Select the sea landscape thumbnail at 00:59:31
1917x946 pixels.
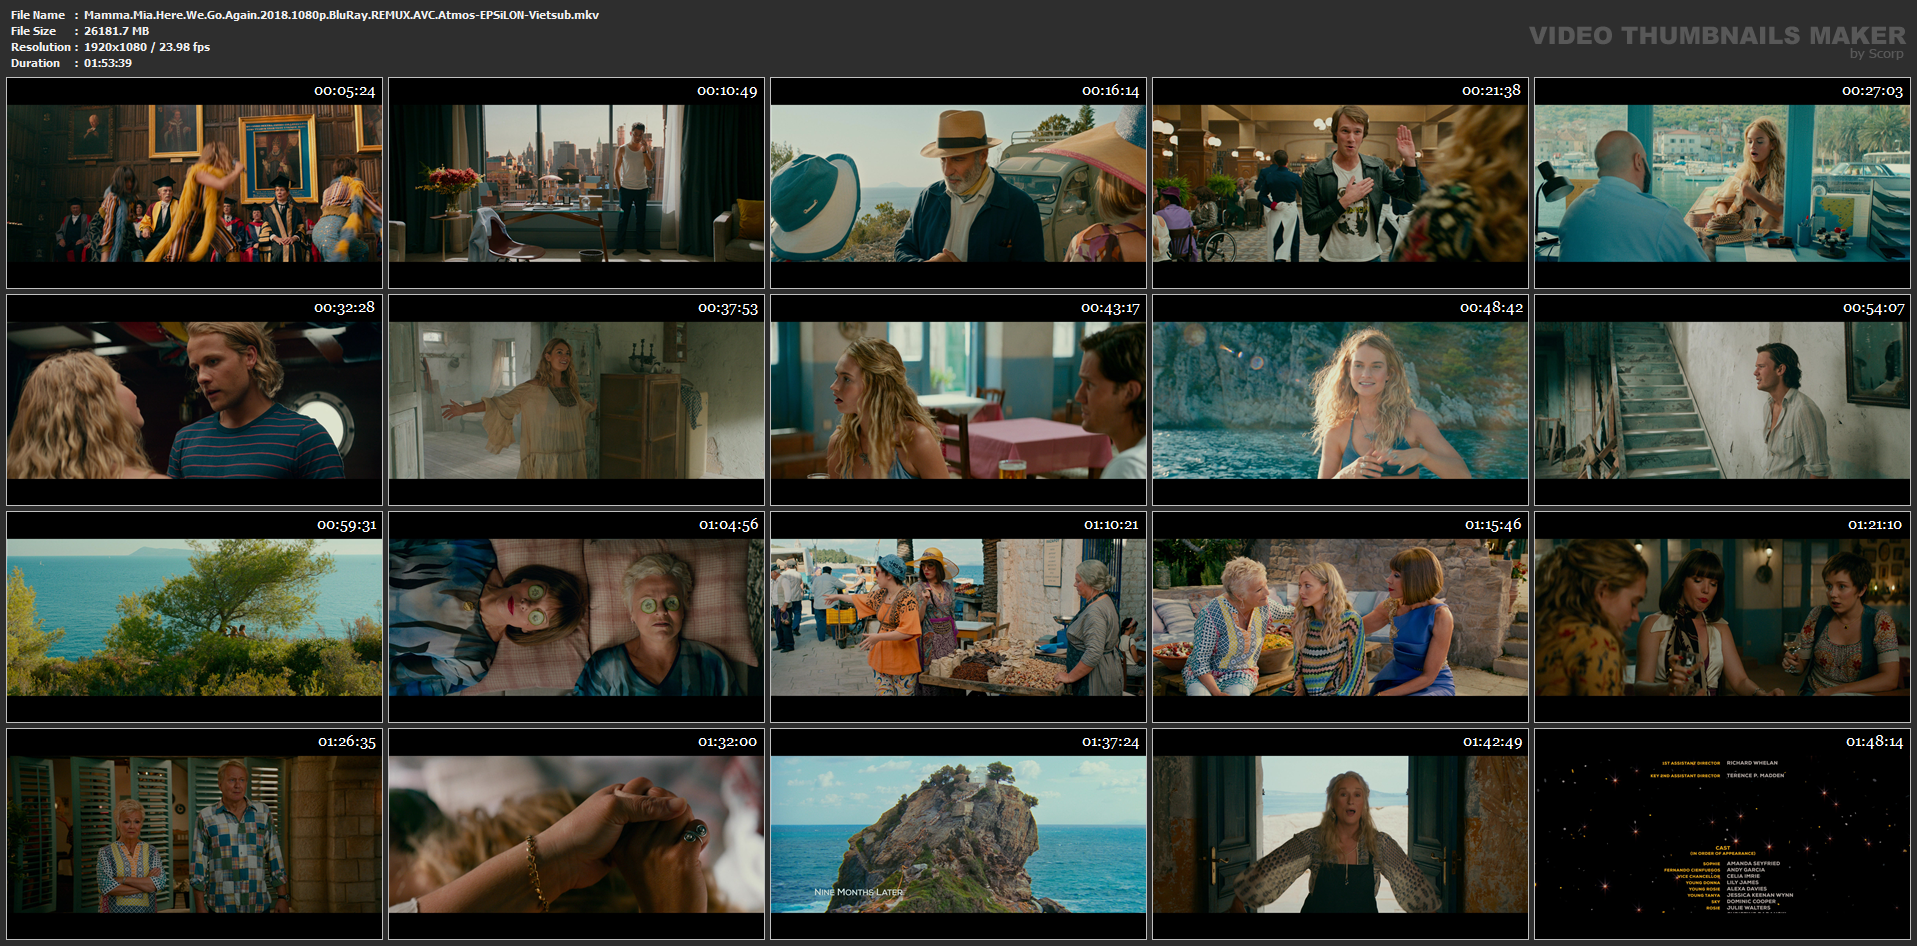tap(194, 617)
